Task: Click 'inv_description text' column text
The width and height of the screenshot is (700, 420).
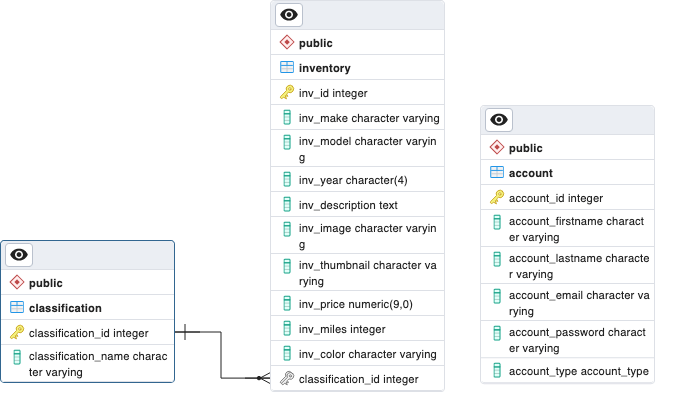Action: 348,205
